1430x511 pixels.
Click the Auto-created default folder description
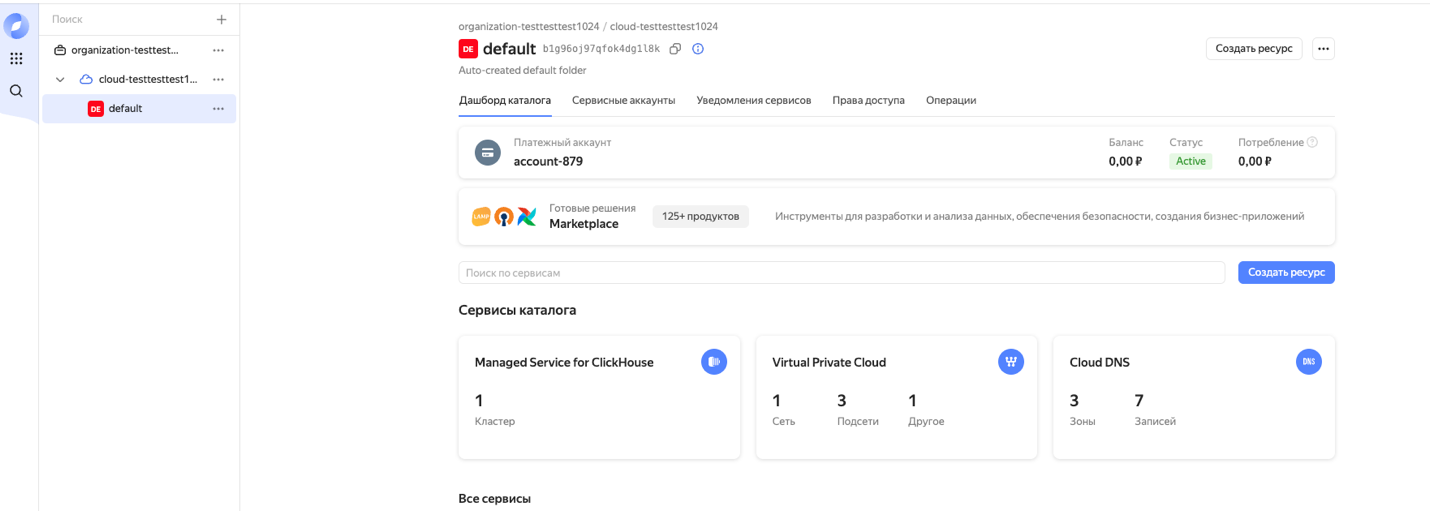(522, 70)
